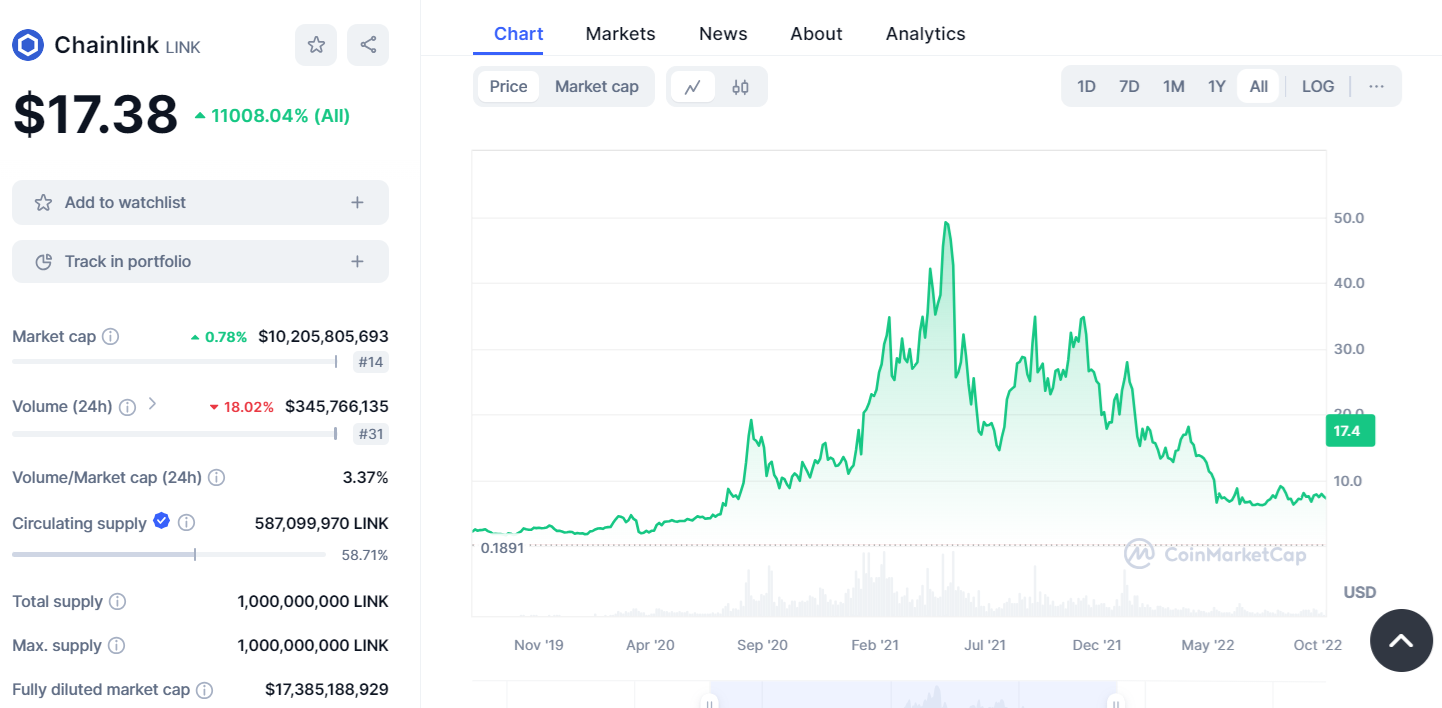Toggle the LOG scale option
1442x708 pixels.
1318,86
